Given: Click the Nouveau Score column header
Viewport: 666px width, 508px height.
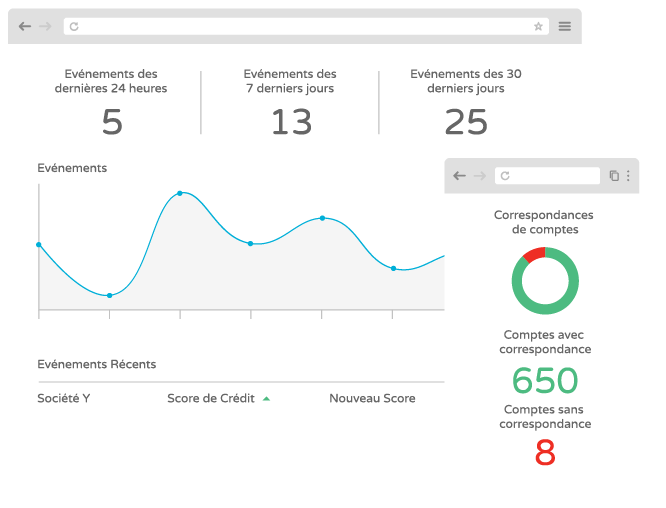Looking at the screenshot, I should [373, 398].
